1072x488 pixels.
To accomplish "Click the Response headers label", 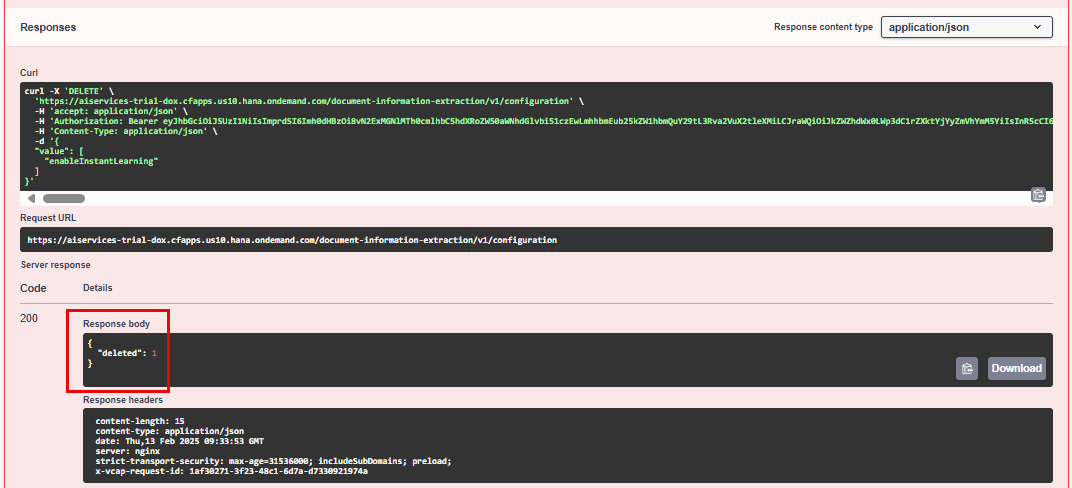I will click(123, 400).
